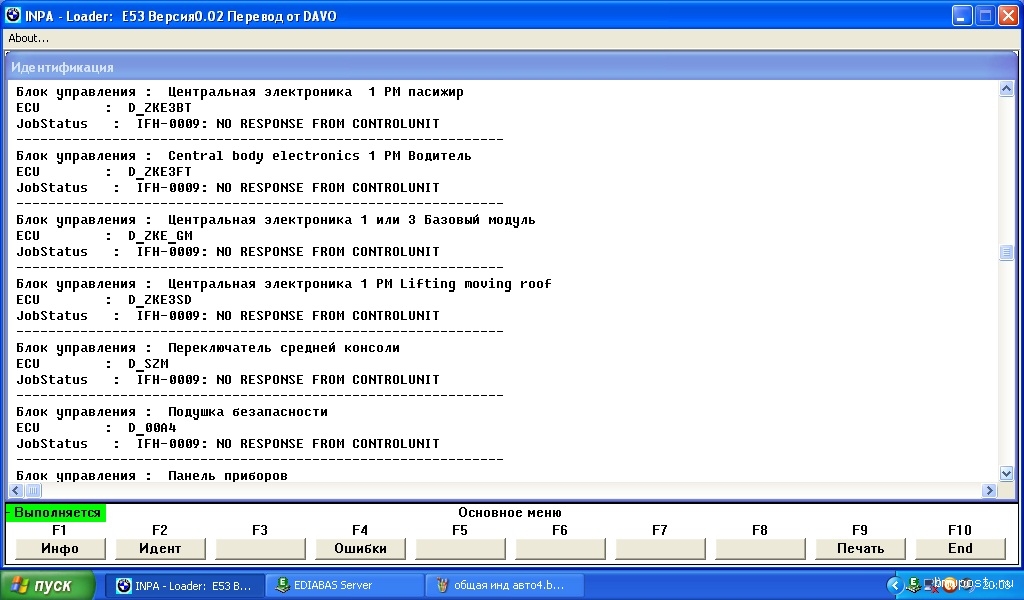
Task: Maximize the INPA Loader window
Action: [984, 15]
